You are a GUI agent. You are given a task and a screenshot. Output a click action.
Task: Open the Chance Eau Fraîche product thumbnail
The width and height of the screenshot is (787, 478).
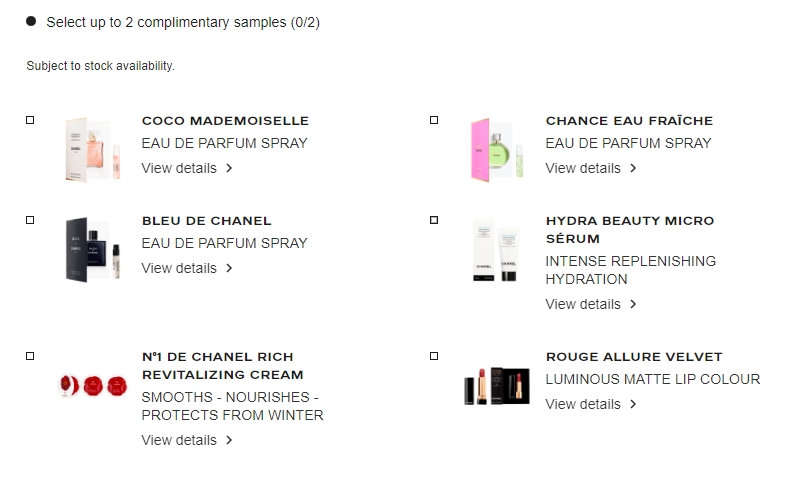tap(497, 149)
